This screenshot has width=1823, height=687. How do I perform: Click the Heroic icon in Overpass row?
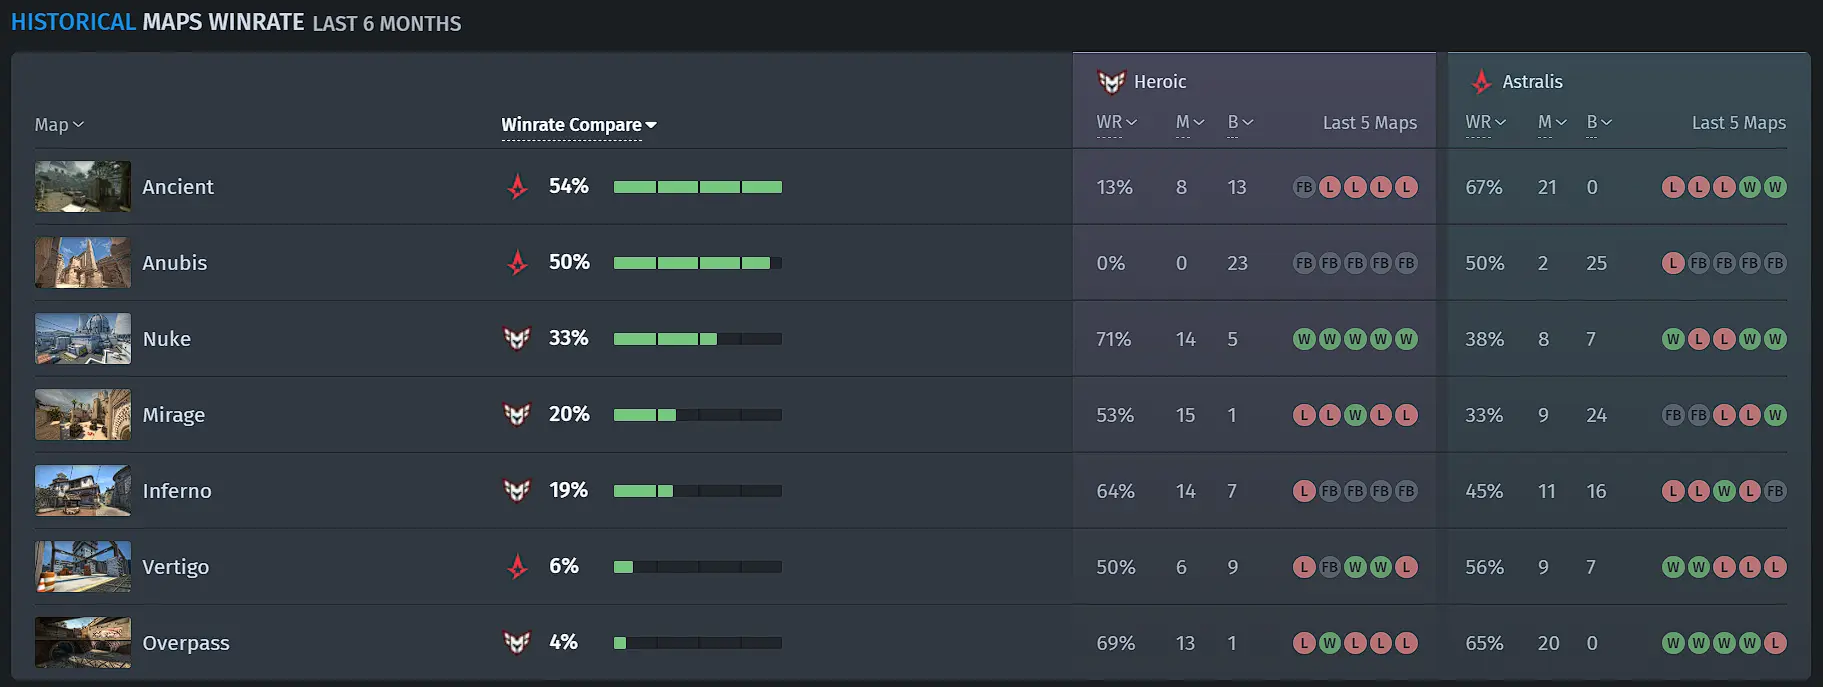[x=517, y=642]
